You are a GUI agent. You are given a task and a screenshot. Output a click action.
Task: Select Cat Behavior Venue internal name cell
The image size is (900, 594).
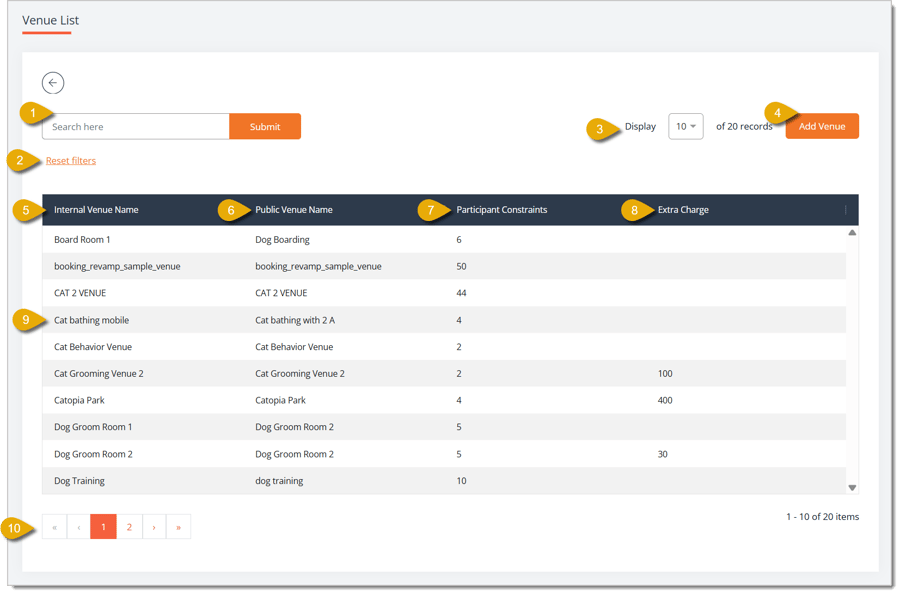coord(94,348)
